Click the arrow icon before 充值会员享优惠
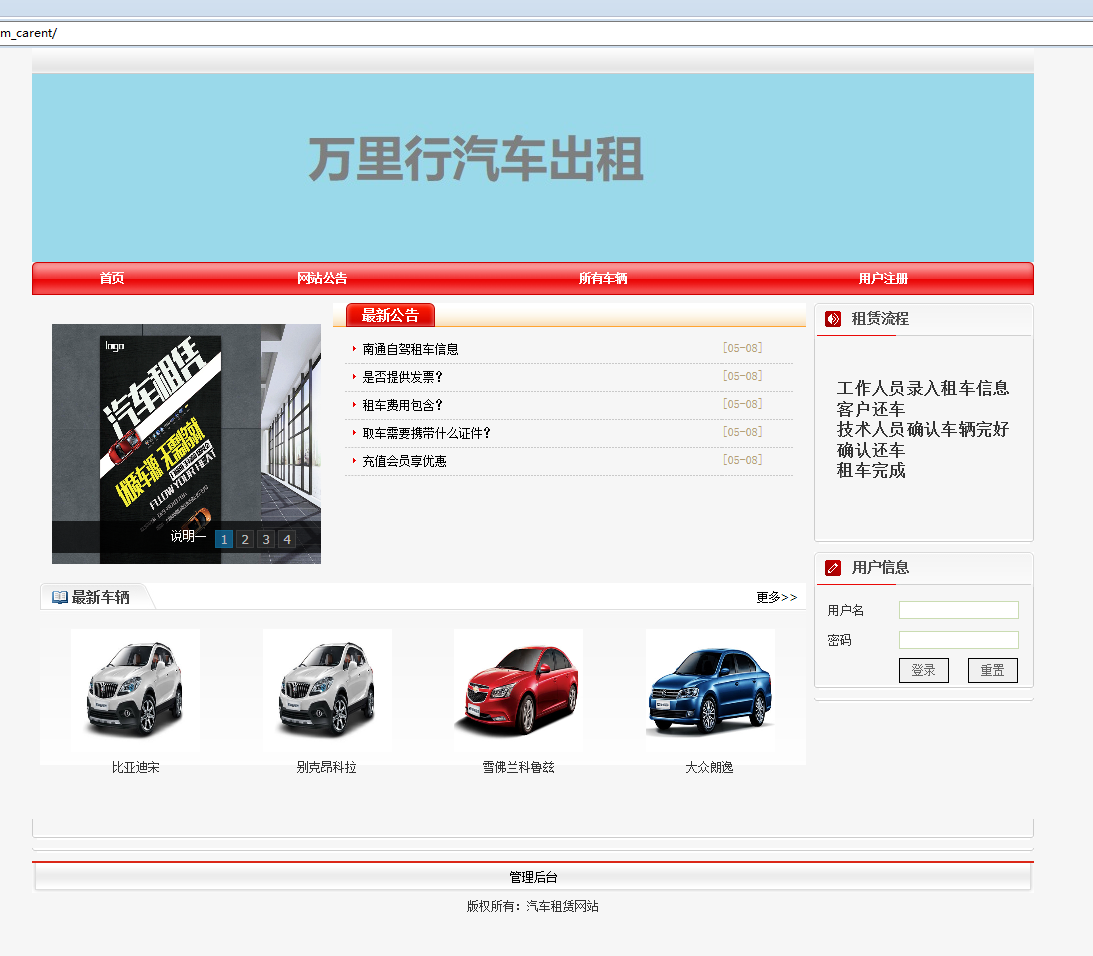 click(x=352, y=461)
